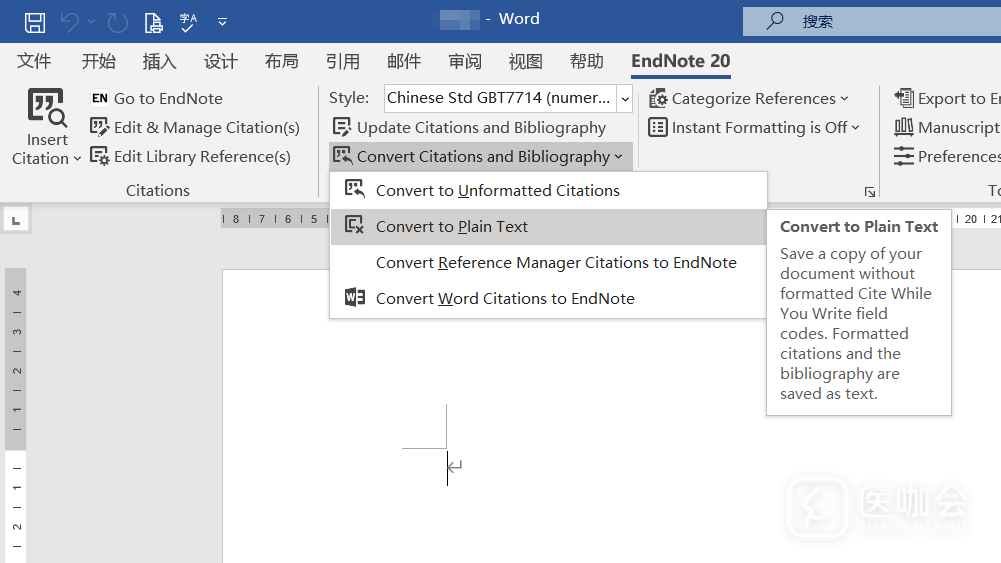Select Convert Word Citations to EndNote
The image size is (1001, 563).
[x=505, y=299]
